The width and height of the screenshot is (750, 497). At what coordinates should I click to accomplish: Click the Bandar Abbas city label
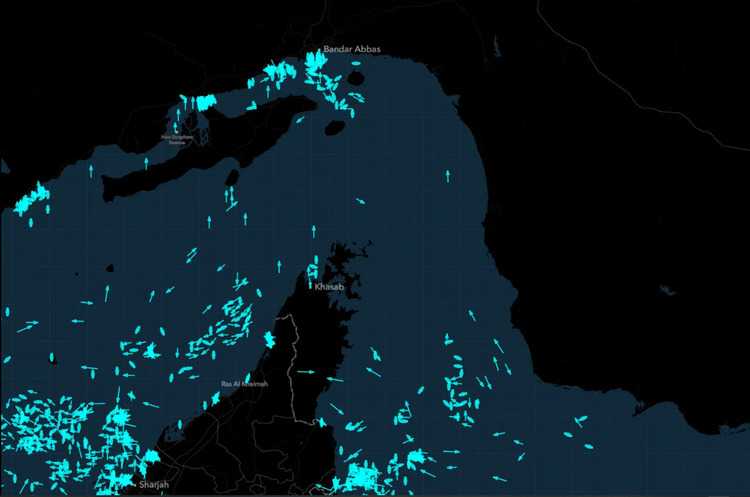(x=351, y=49)
